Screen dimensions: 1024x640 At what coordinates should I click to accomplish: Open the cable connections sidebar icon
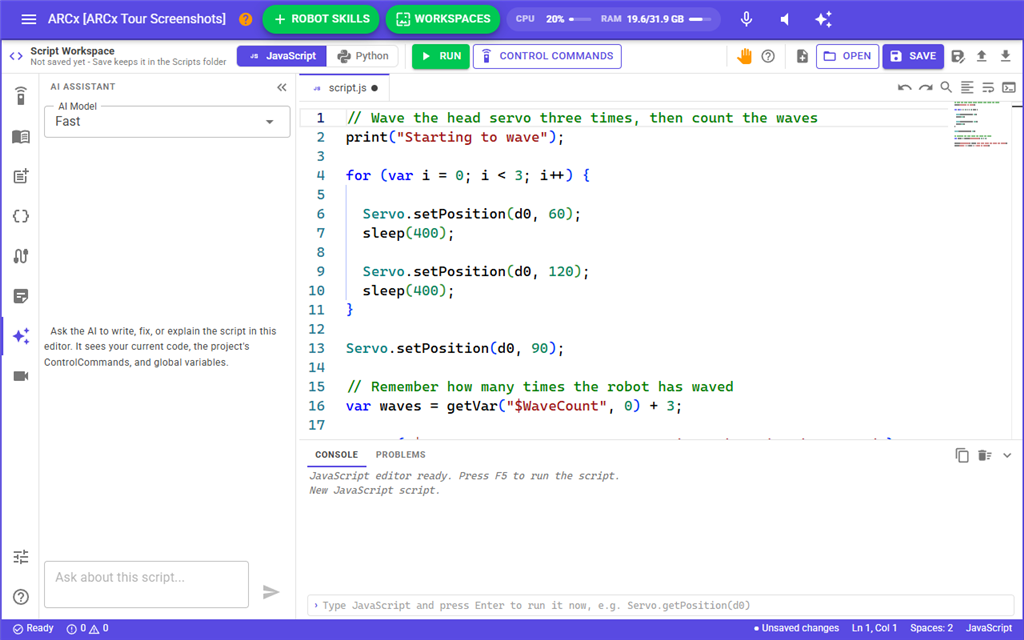pyautogui.click(x=21, y=256)
